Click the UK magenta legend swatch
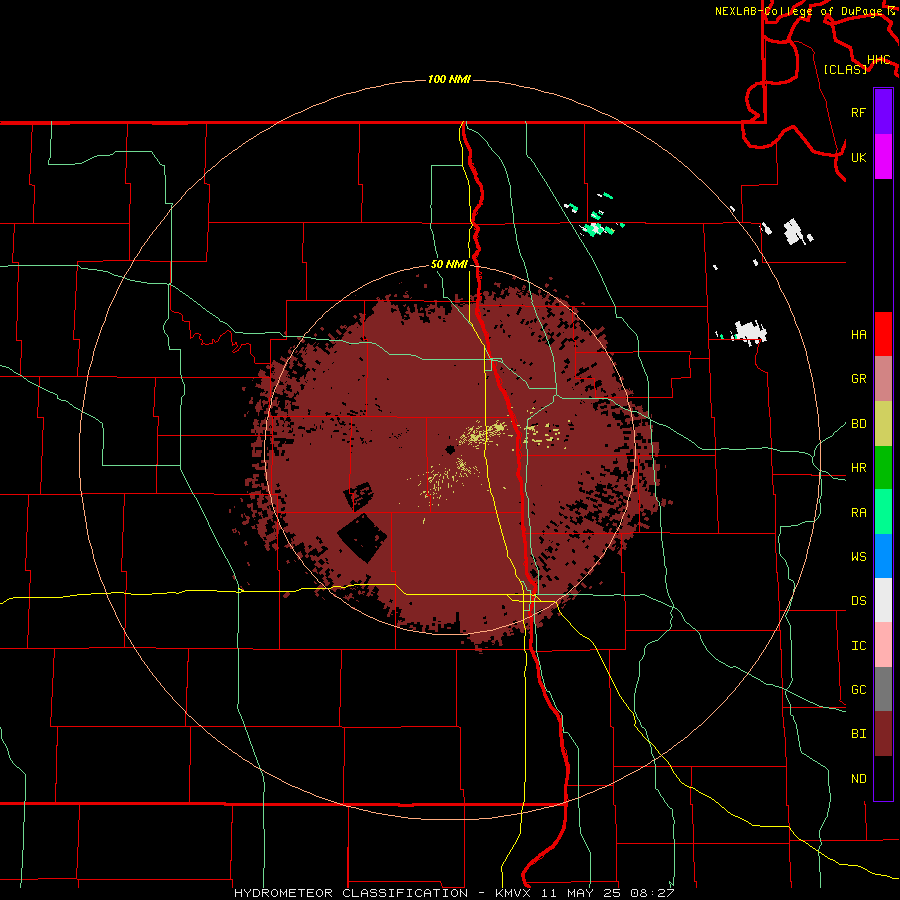Image resolution: width=900 pixels, height=900 pixels. (x=883, y=157)
